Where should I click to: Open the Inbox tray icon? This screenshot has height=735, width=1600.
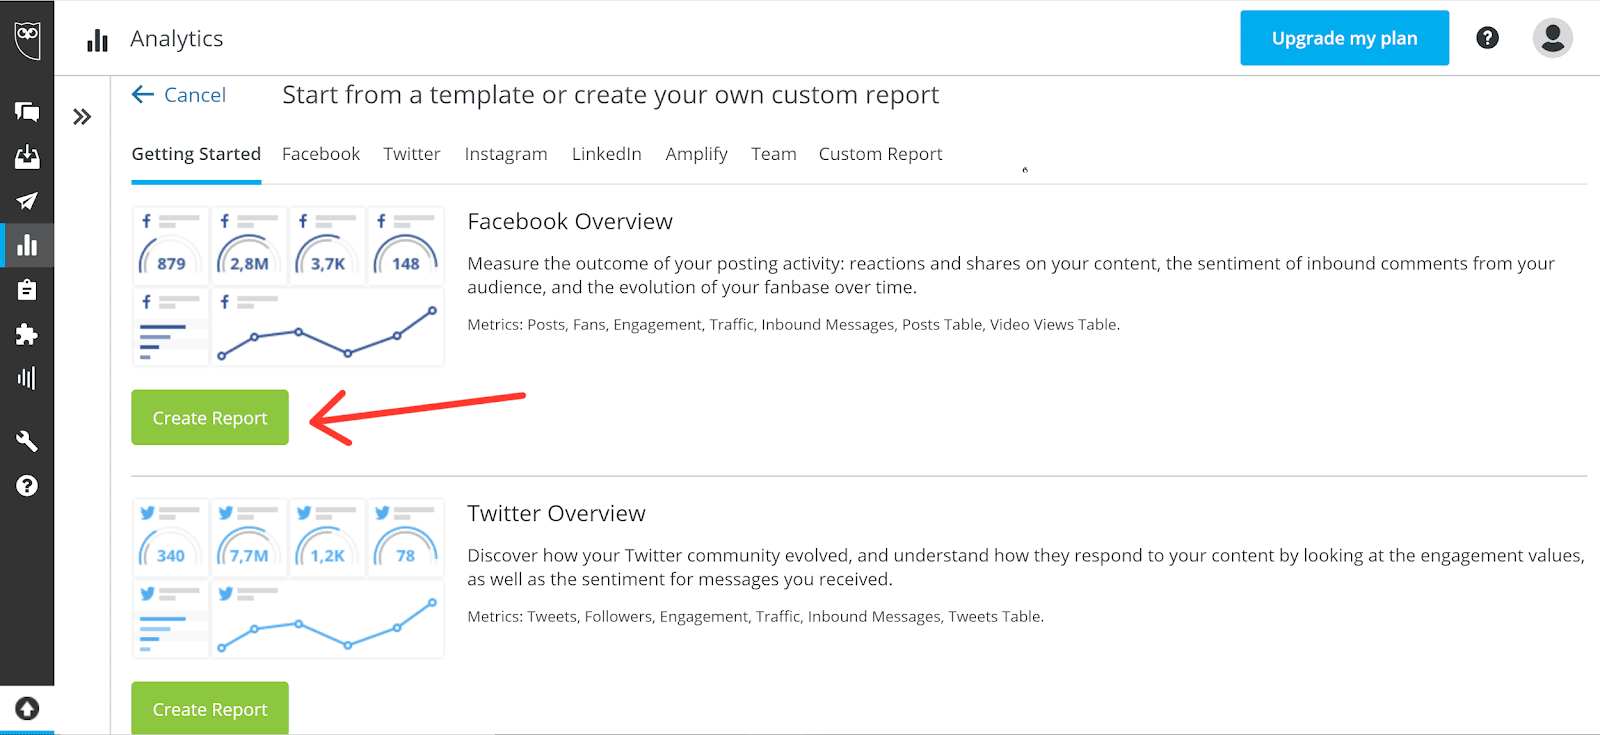coord(27,157)
